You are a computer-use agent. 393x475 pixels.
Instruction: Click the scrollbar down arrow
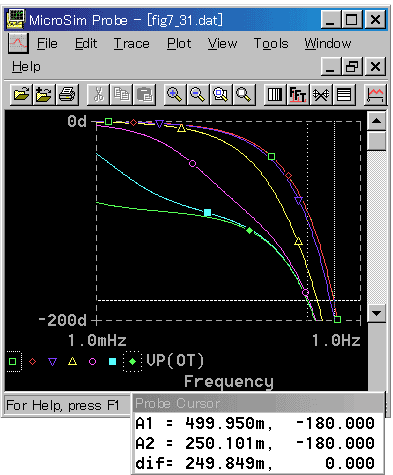pyautogui.click(x=377, y=313)
